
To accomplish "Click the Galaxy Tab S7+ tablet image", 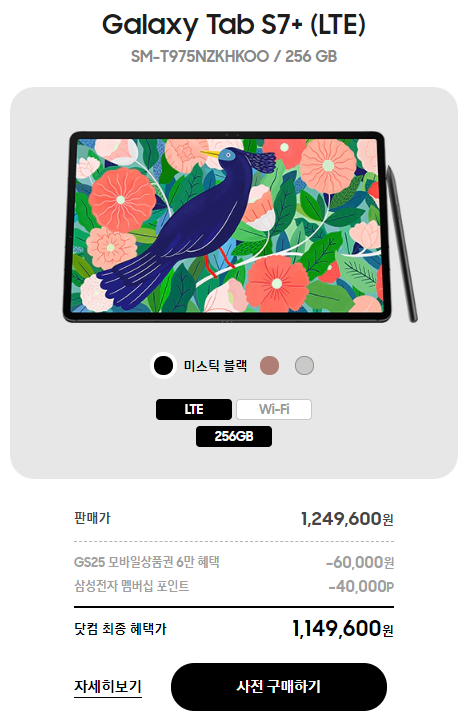I will (x=225, y=227).
